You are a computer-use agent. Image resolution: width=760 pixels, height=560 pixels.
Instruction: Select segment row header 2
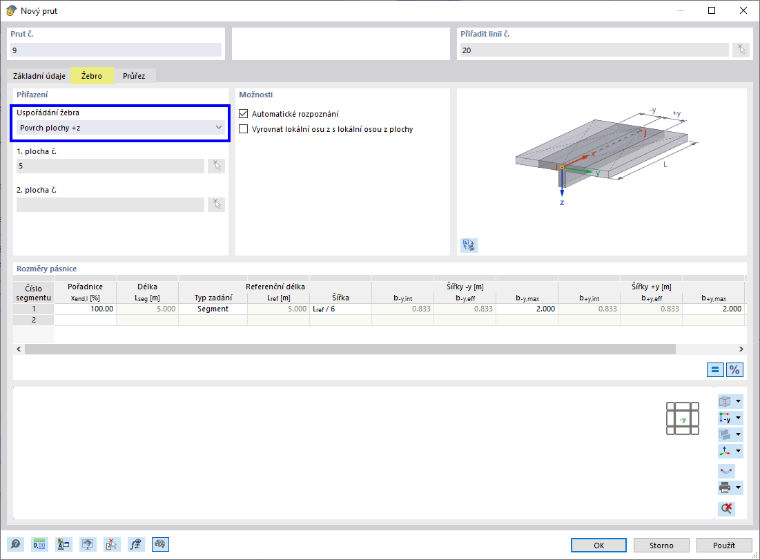click(33, 320)
